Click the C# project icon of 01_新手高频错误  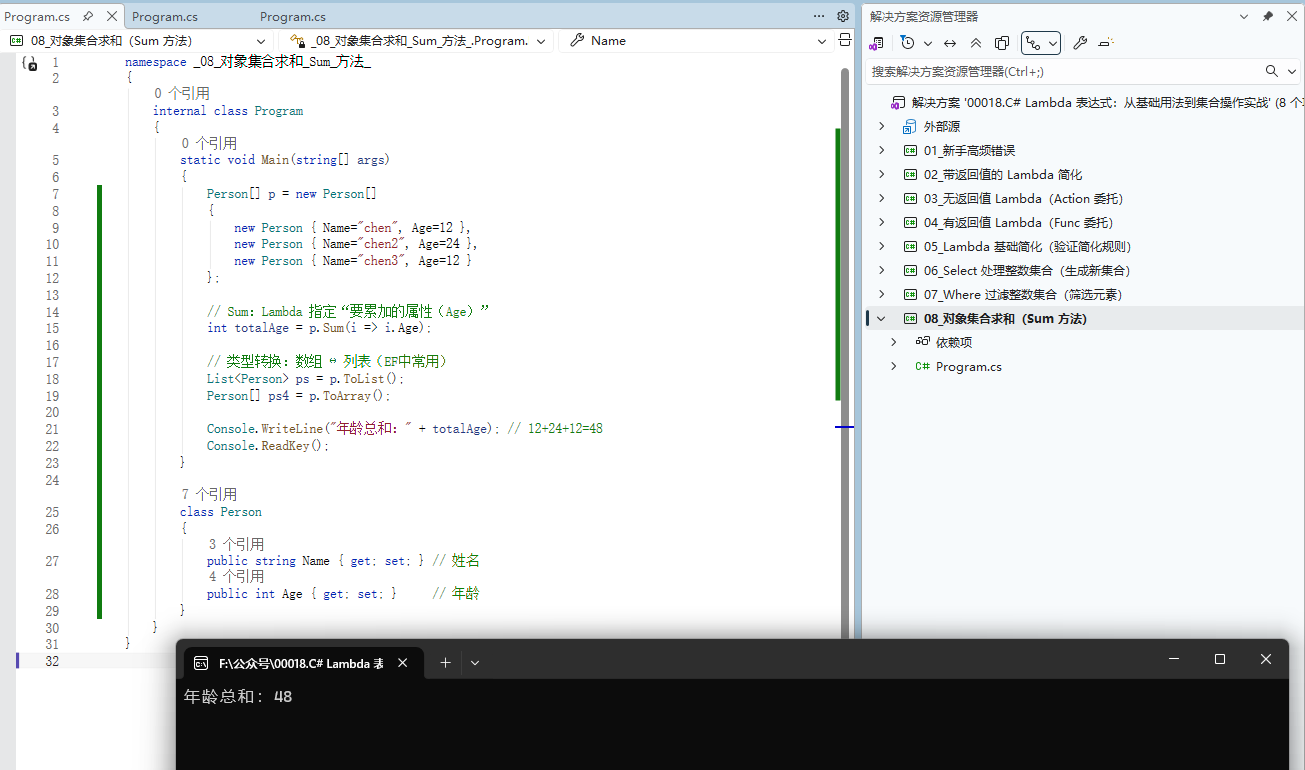(x=910, y=150)
